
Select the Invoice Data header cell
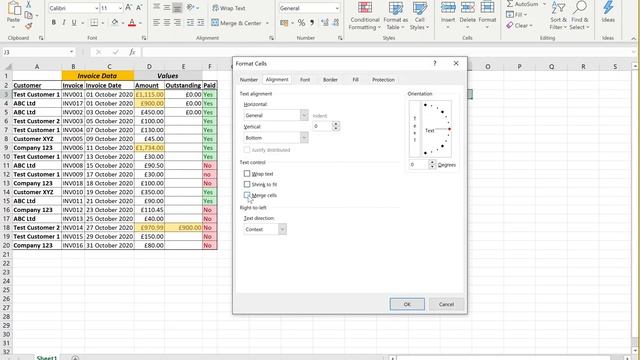(x=98, y=76)
